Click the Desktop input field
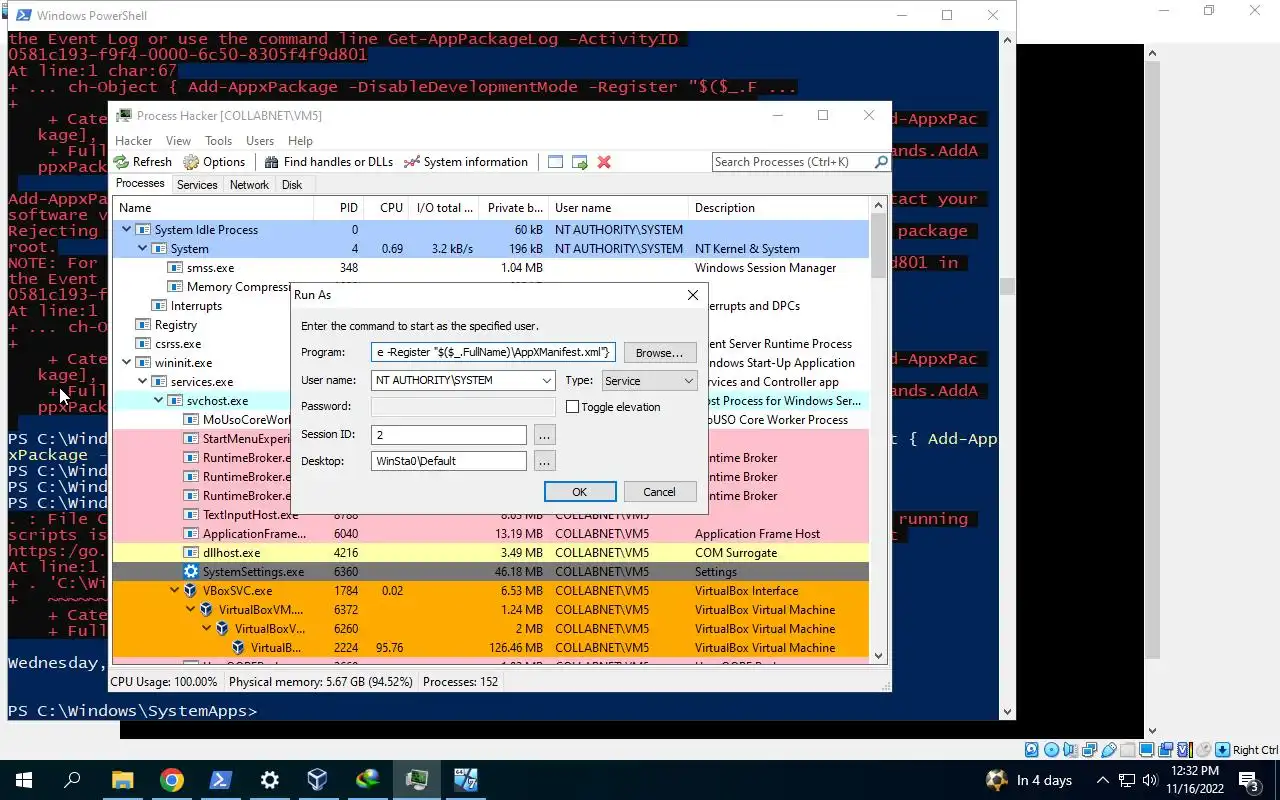 (x=448, y=461)
